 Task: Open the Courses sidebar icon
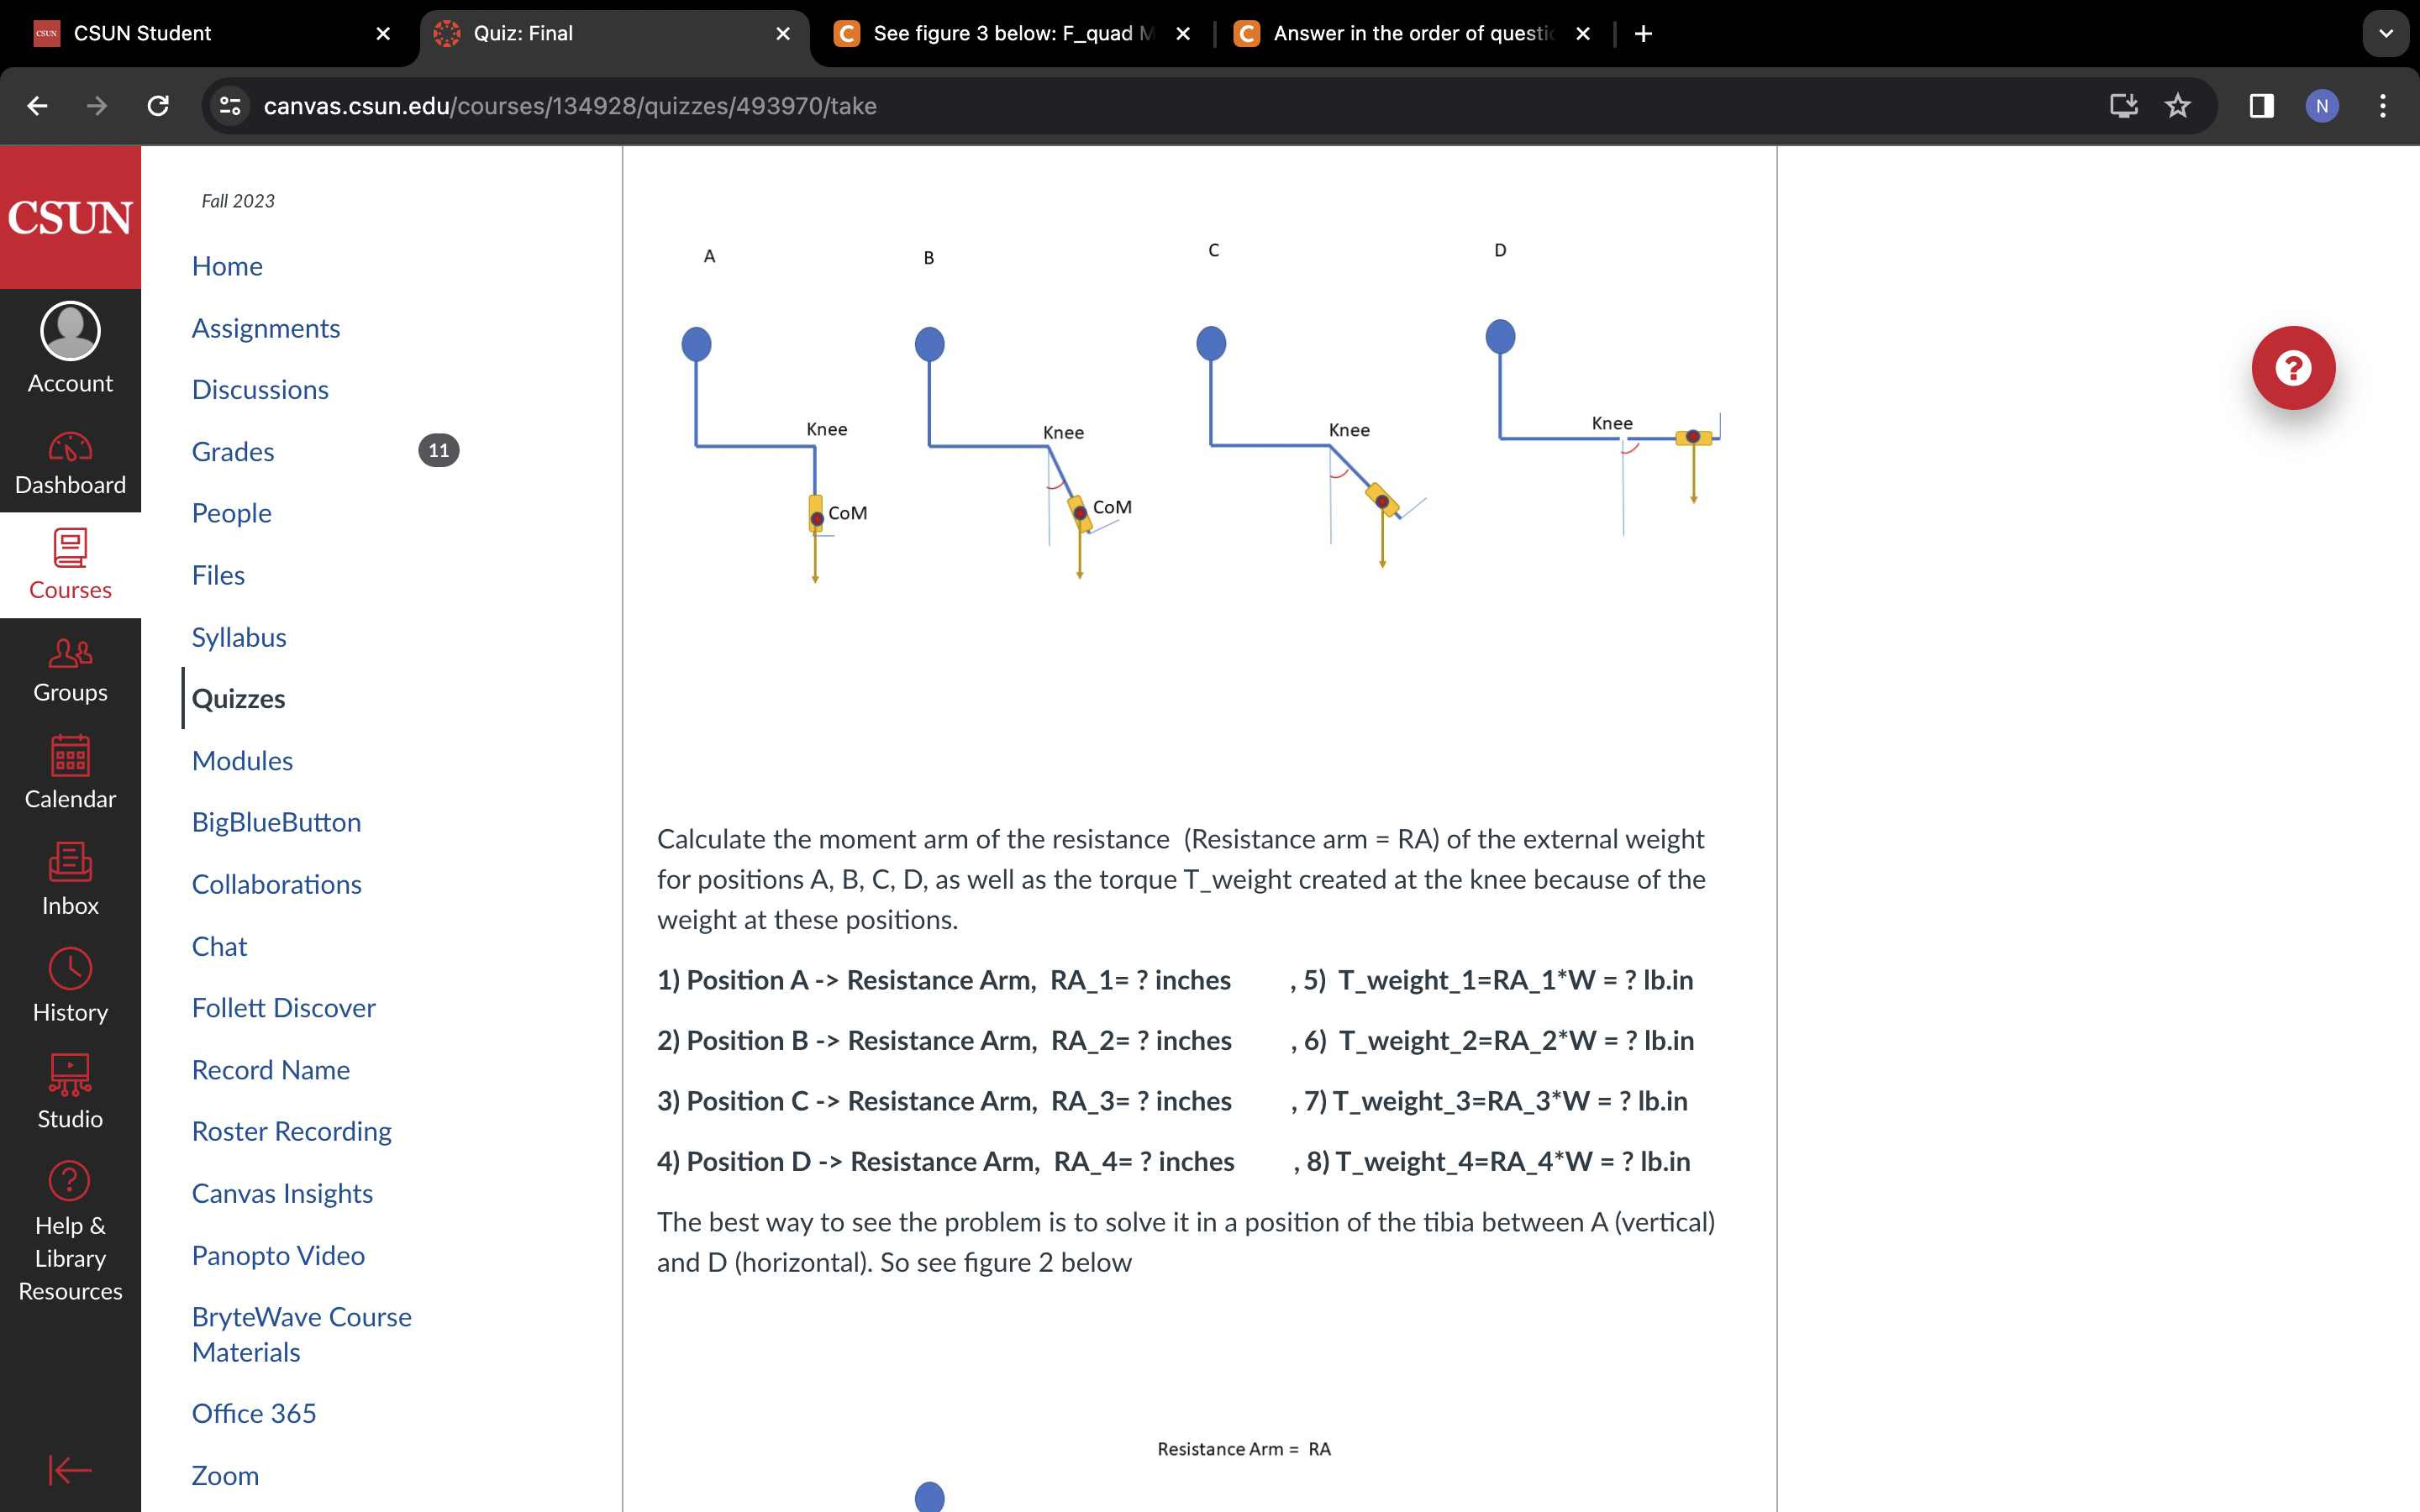tap(69, 563)
